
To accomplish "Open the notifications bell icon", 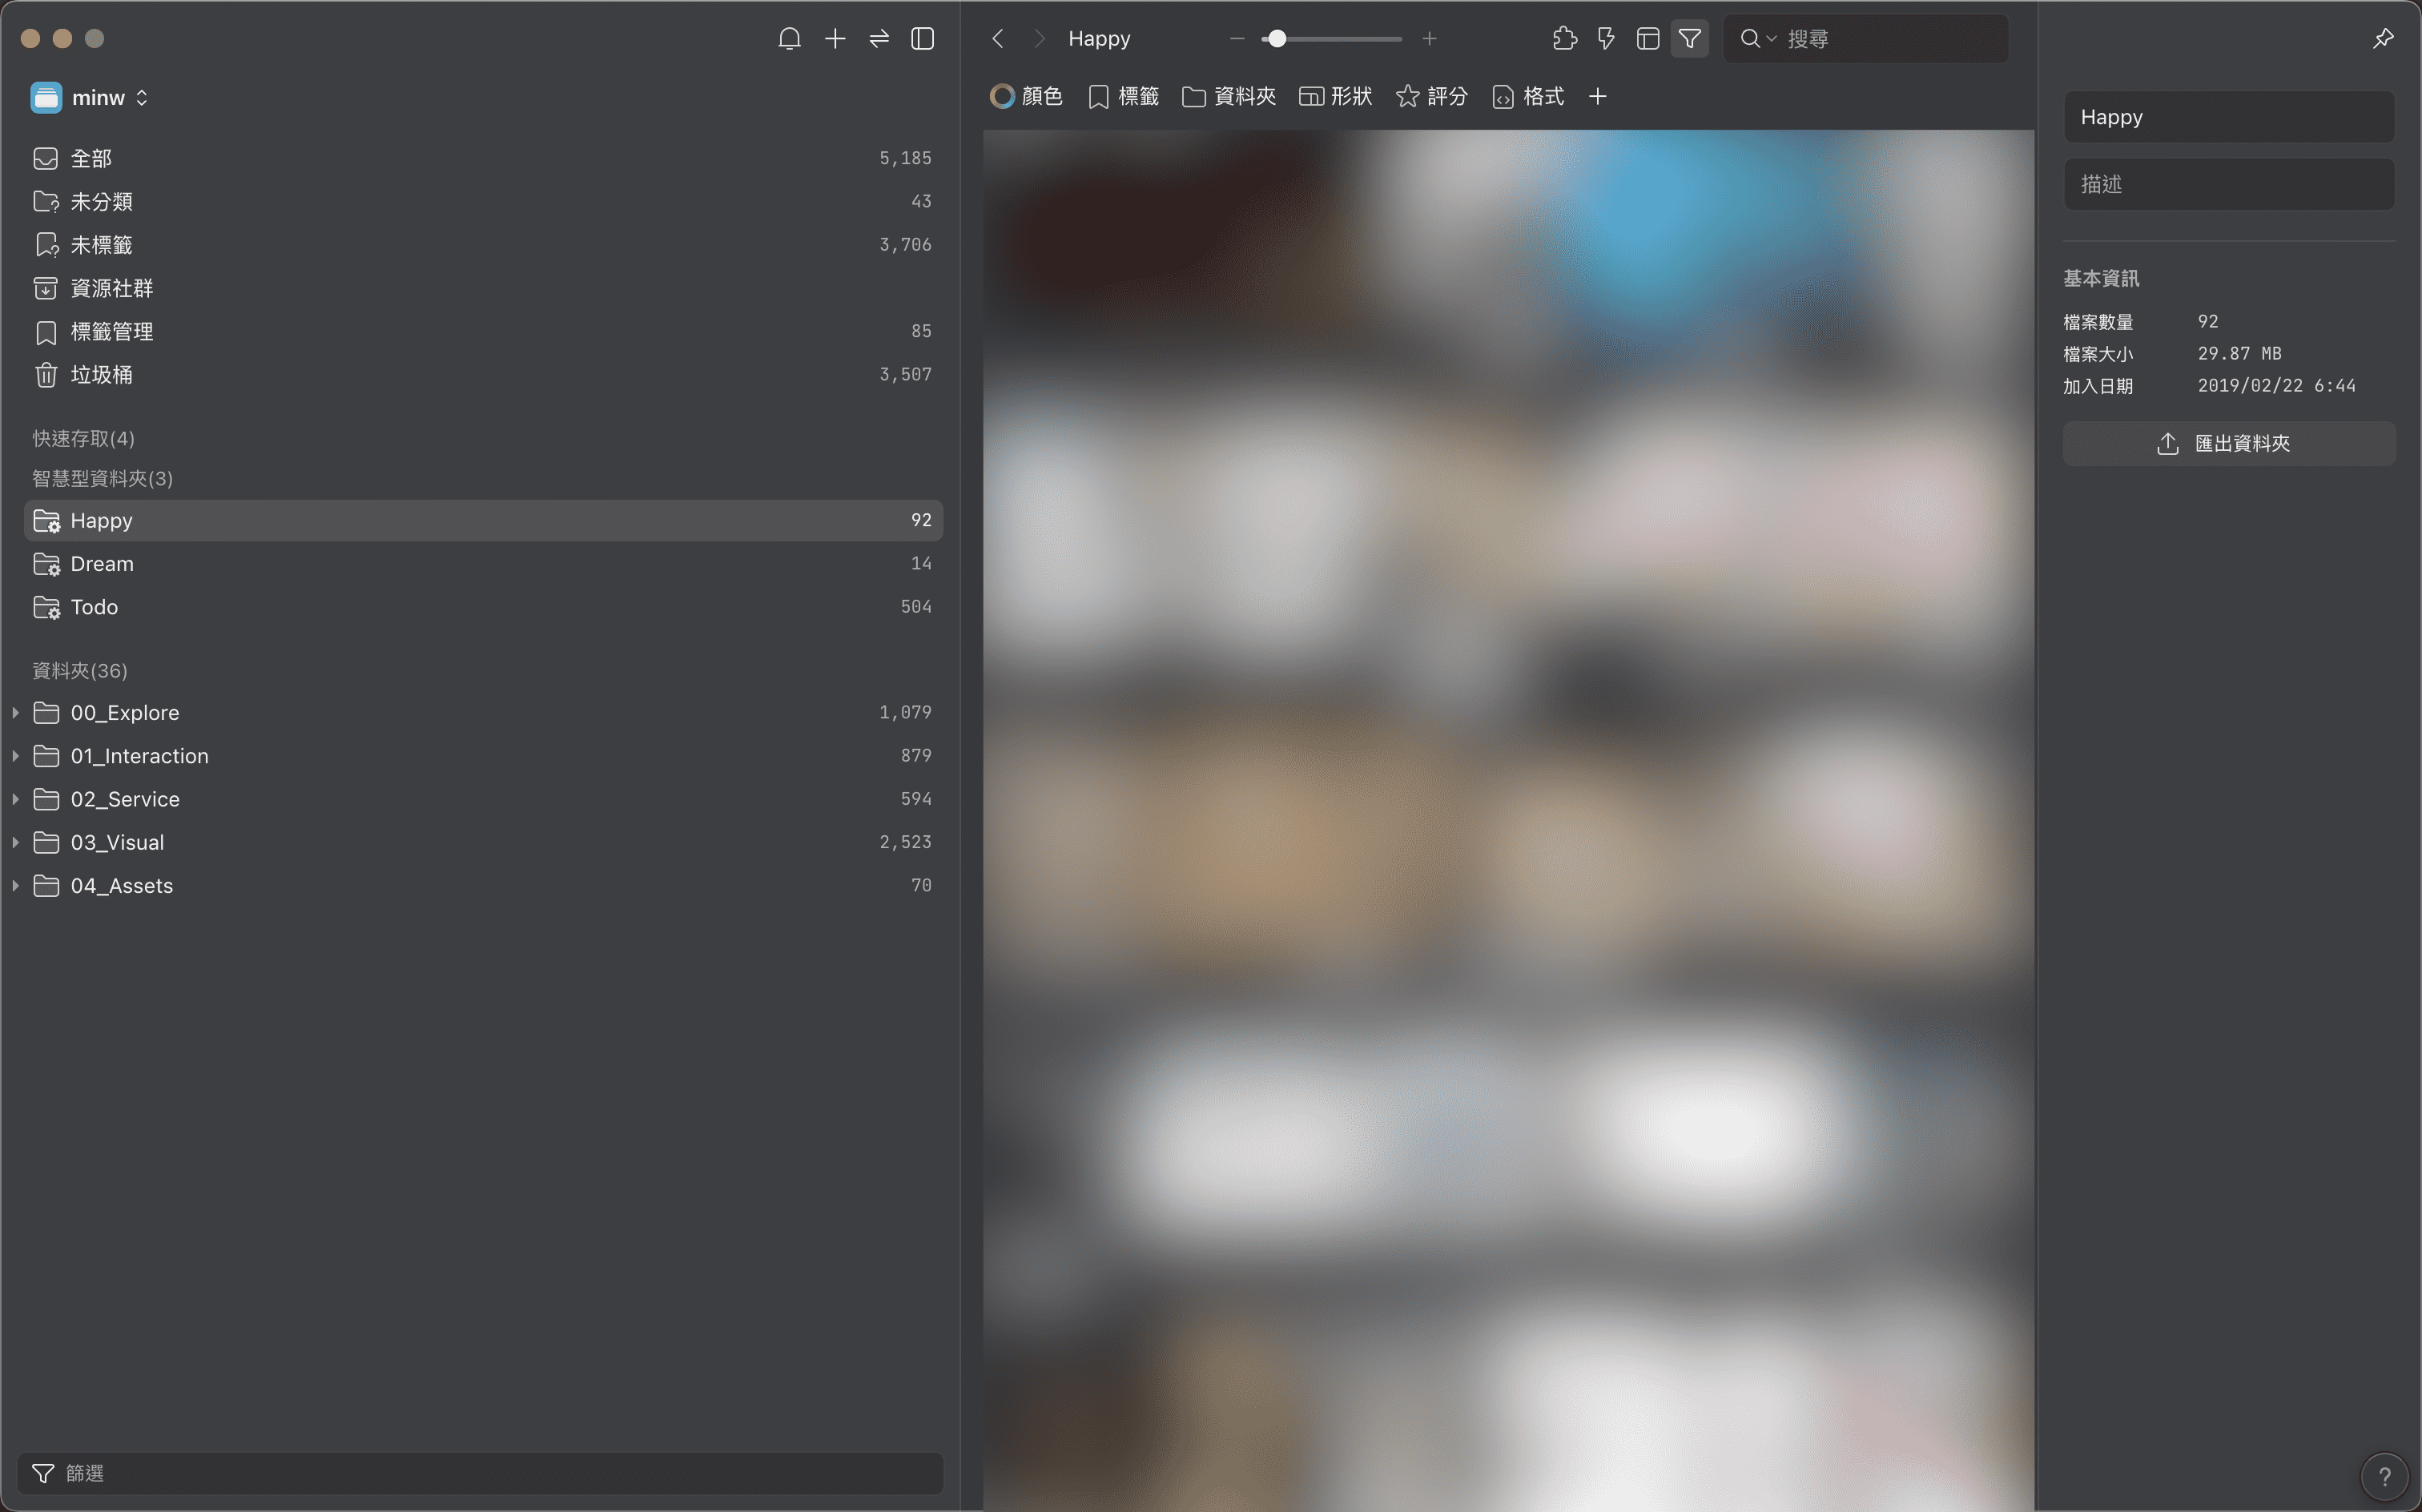I will [789, 38].
